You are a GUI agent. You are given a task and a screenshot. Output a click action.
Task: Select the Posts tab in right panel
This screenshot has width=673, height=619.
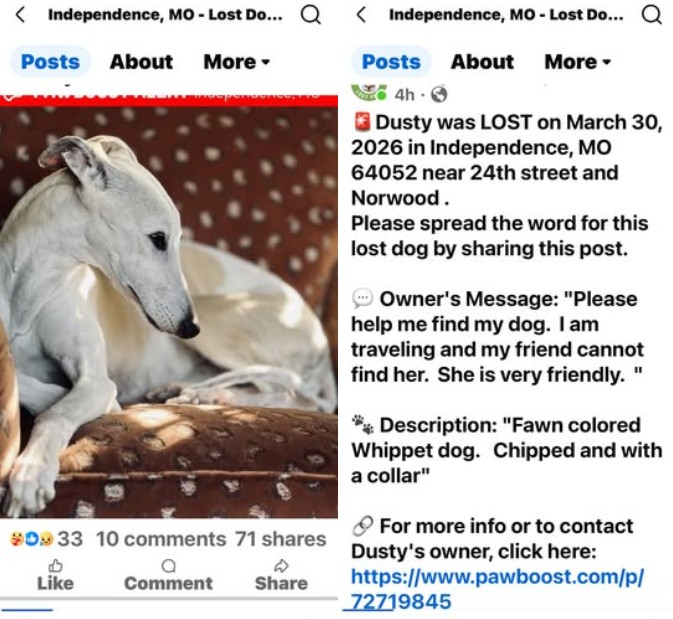(391, 62)
